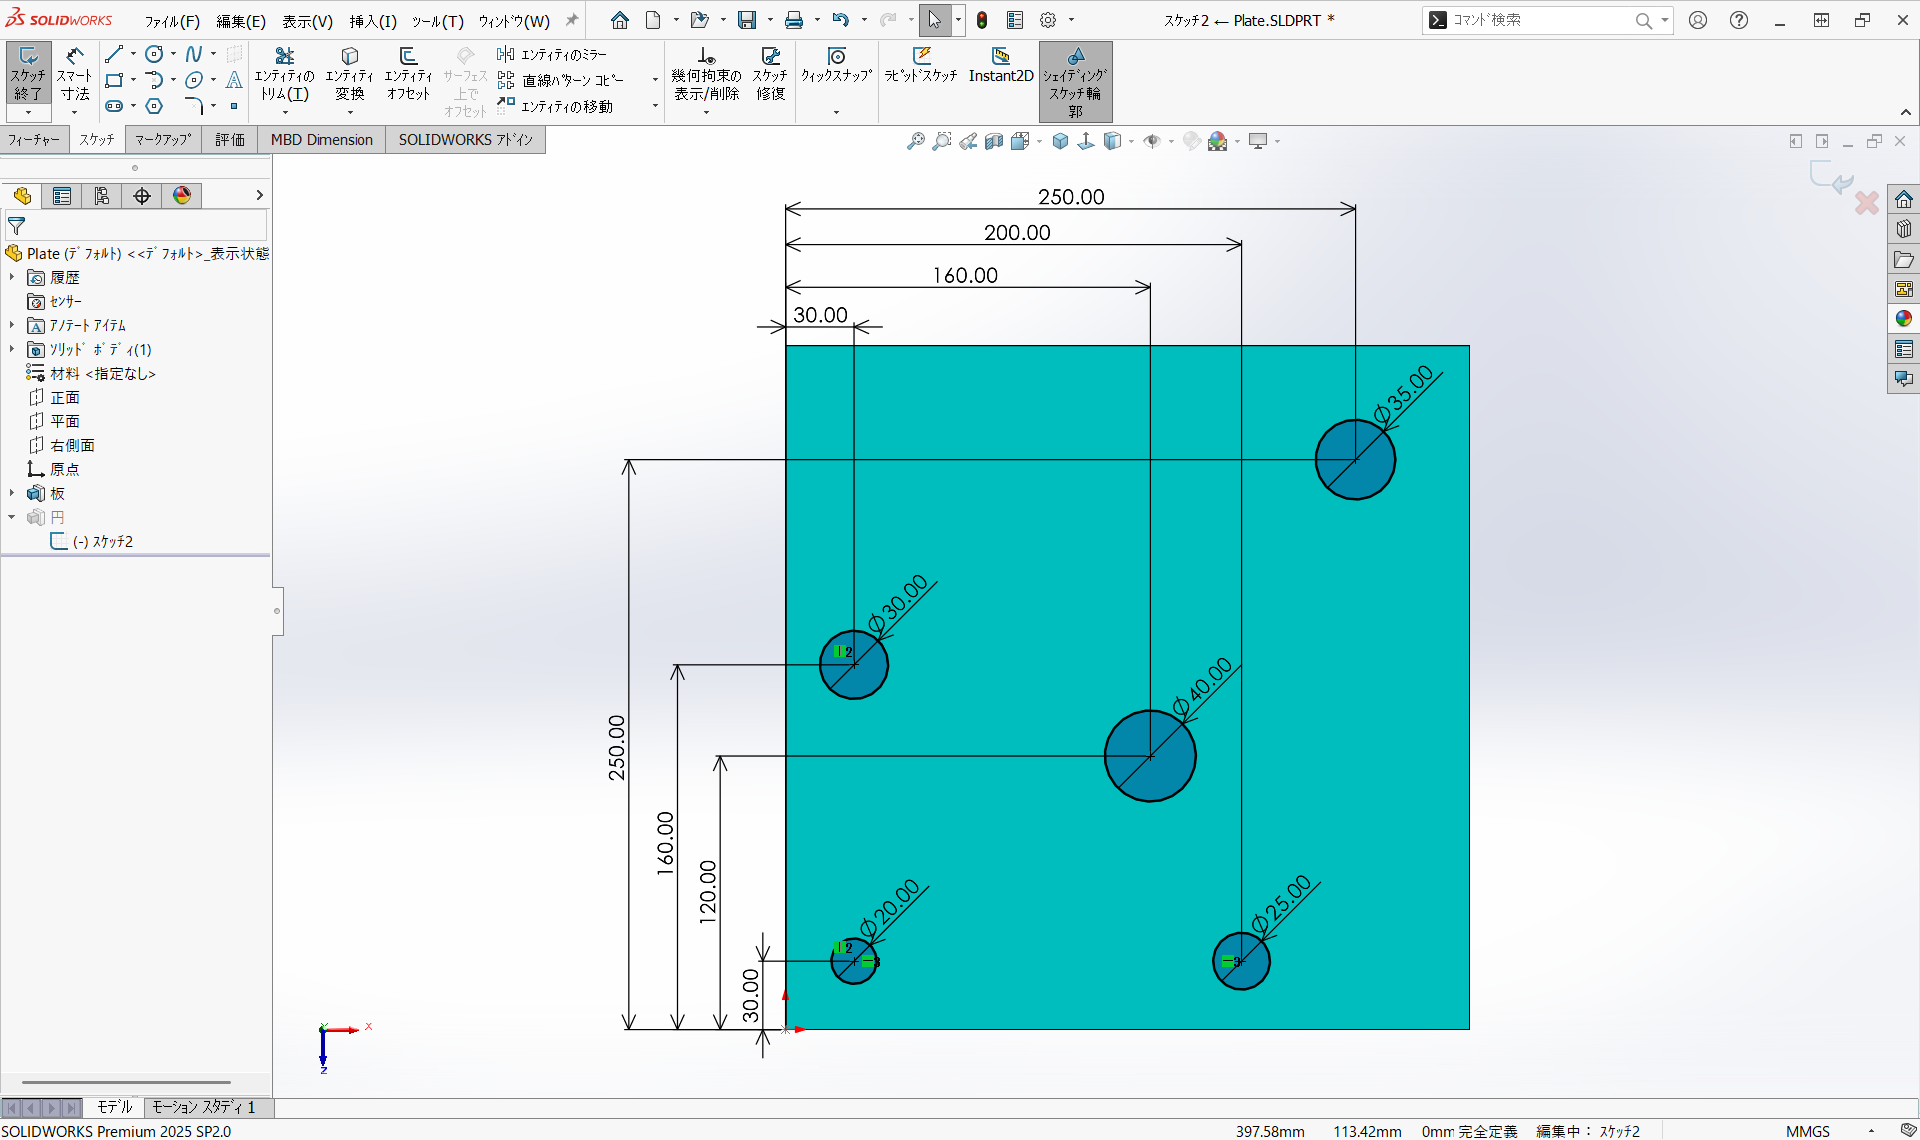Open Linear Pattern (直線パターンコピー) dropdown arrow
The width and height of the screenshot is (1920, 1140).
pyautogui.click(x=655, y=80)
